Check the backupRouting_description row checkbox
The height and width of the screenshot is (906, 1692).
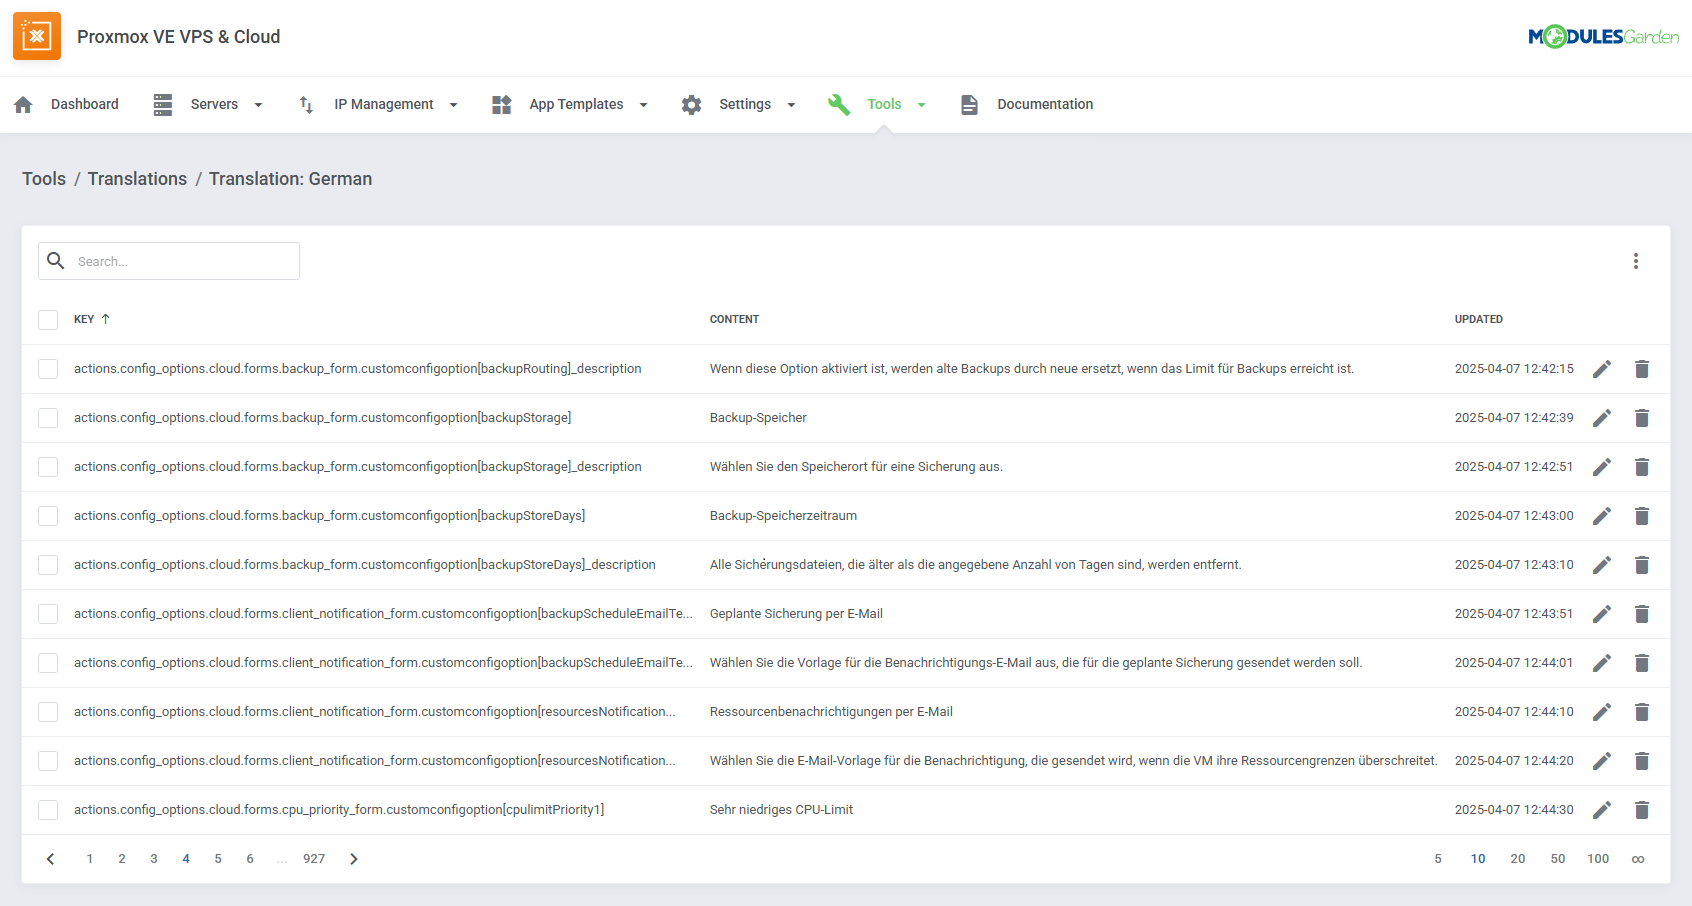(48, 369)
